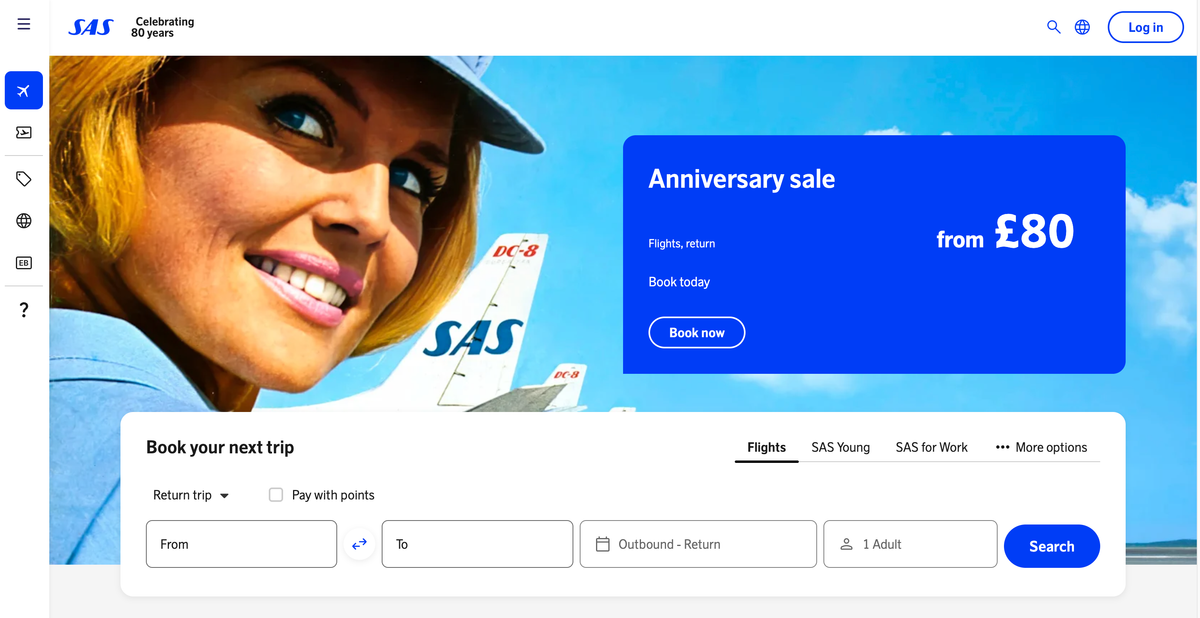Open the Outbound - Return date field
The image size is (1200, 618).
[698, 544]
